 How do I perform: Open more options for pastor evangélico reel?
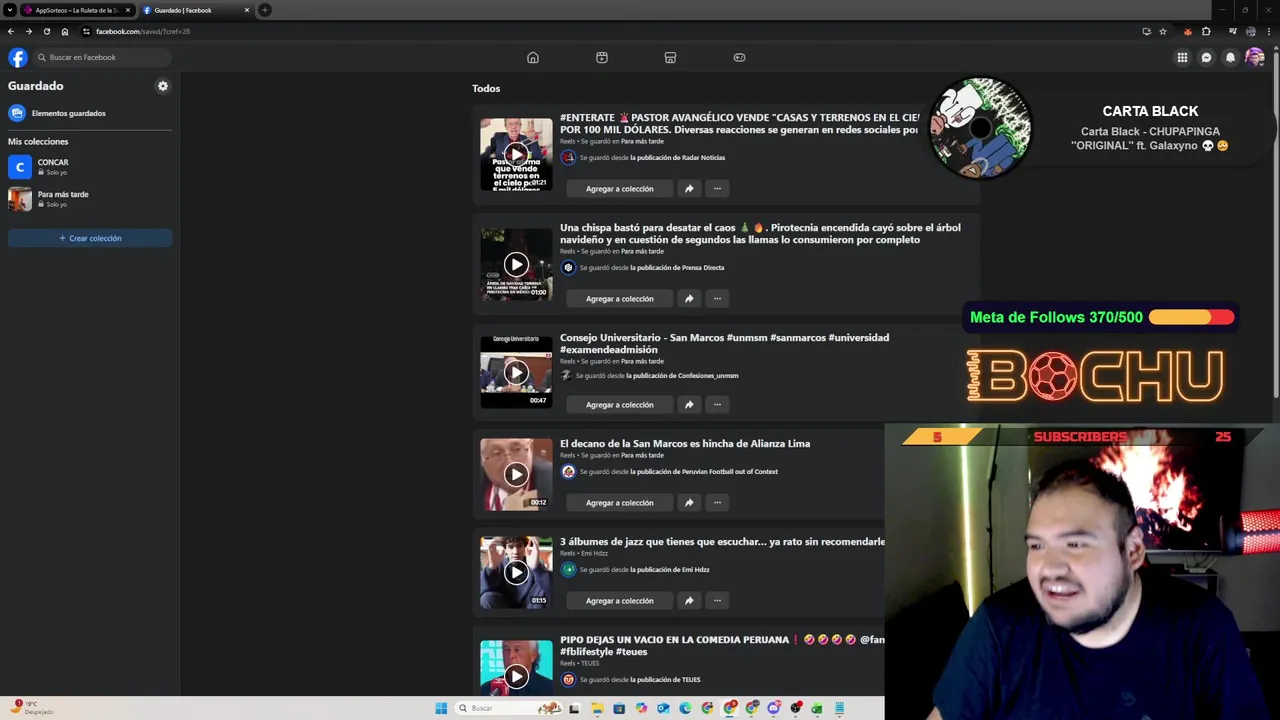(717, 188)
